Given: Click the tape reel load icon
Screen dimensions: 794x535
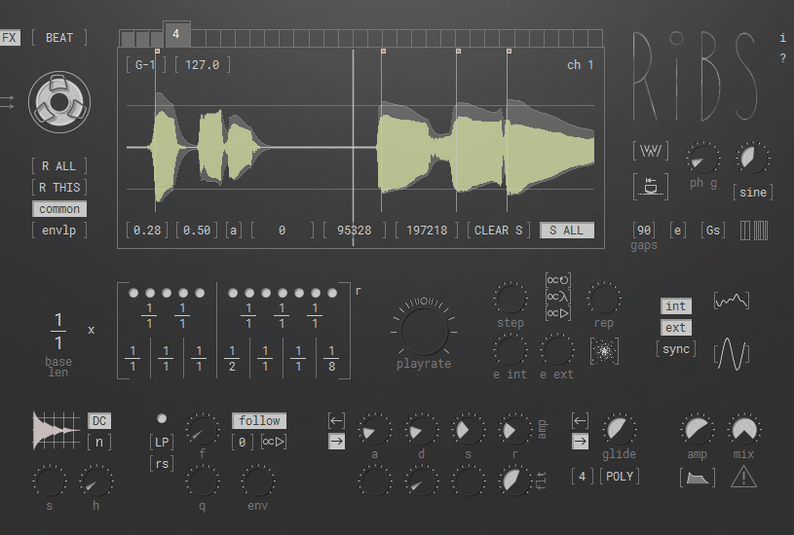Looking at the screenshot, I should [x=59, y=102].
